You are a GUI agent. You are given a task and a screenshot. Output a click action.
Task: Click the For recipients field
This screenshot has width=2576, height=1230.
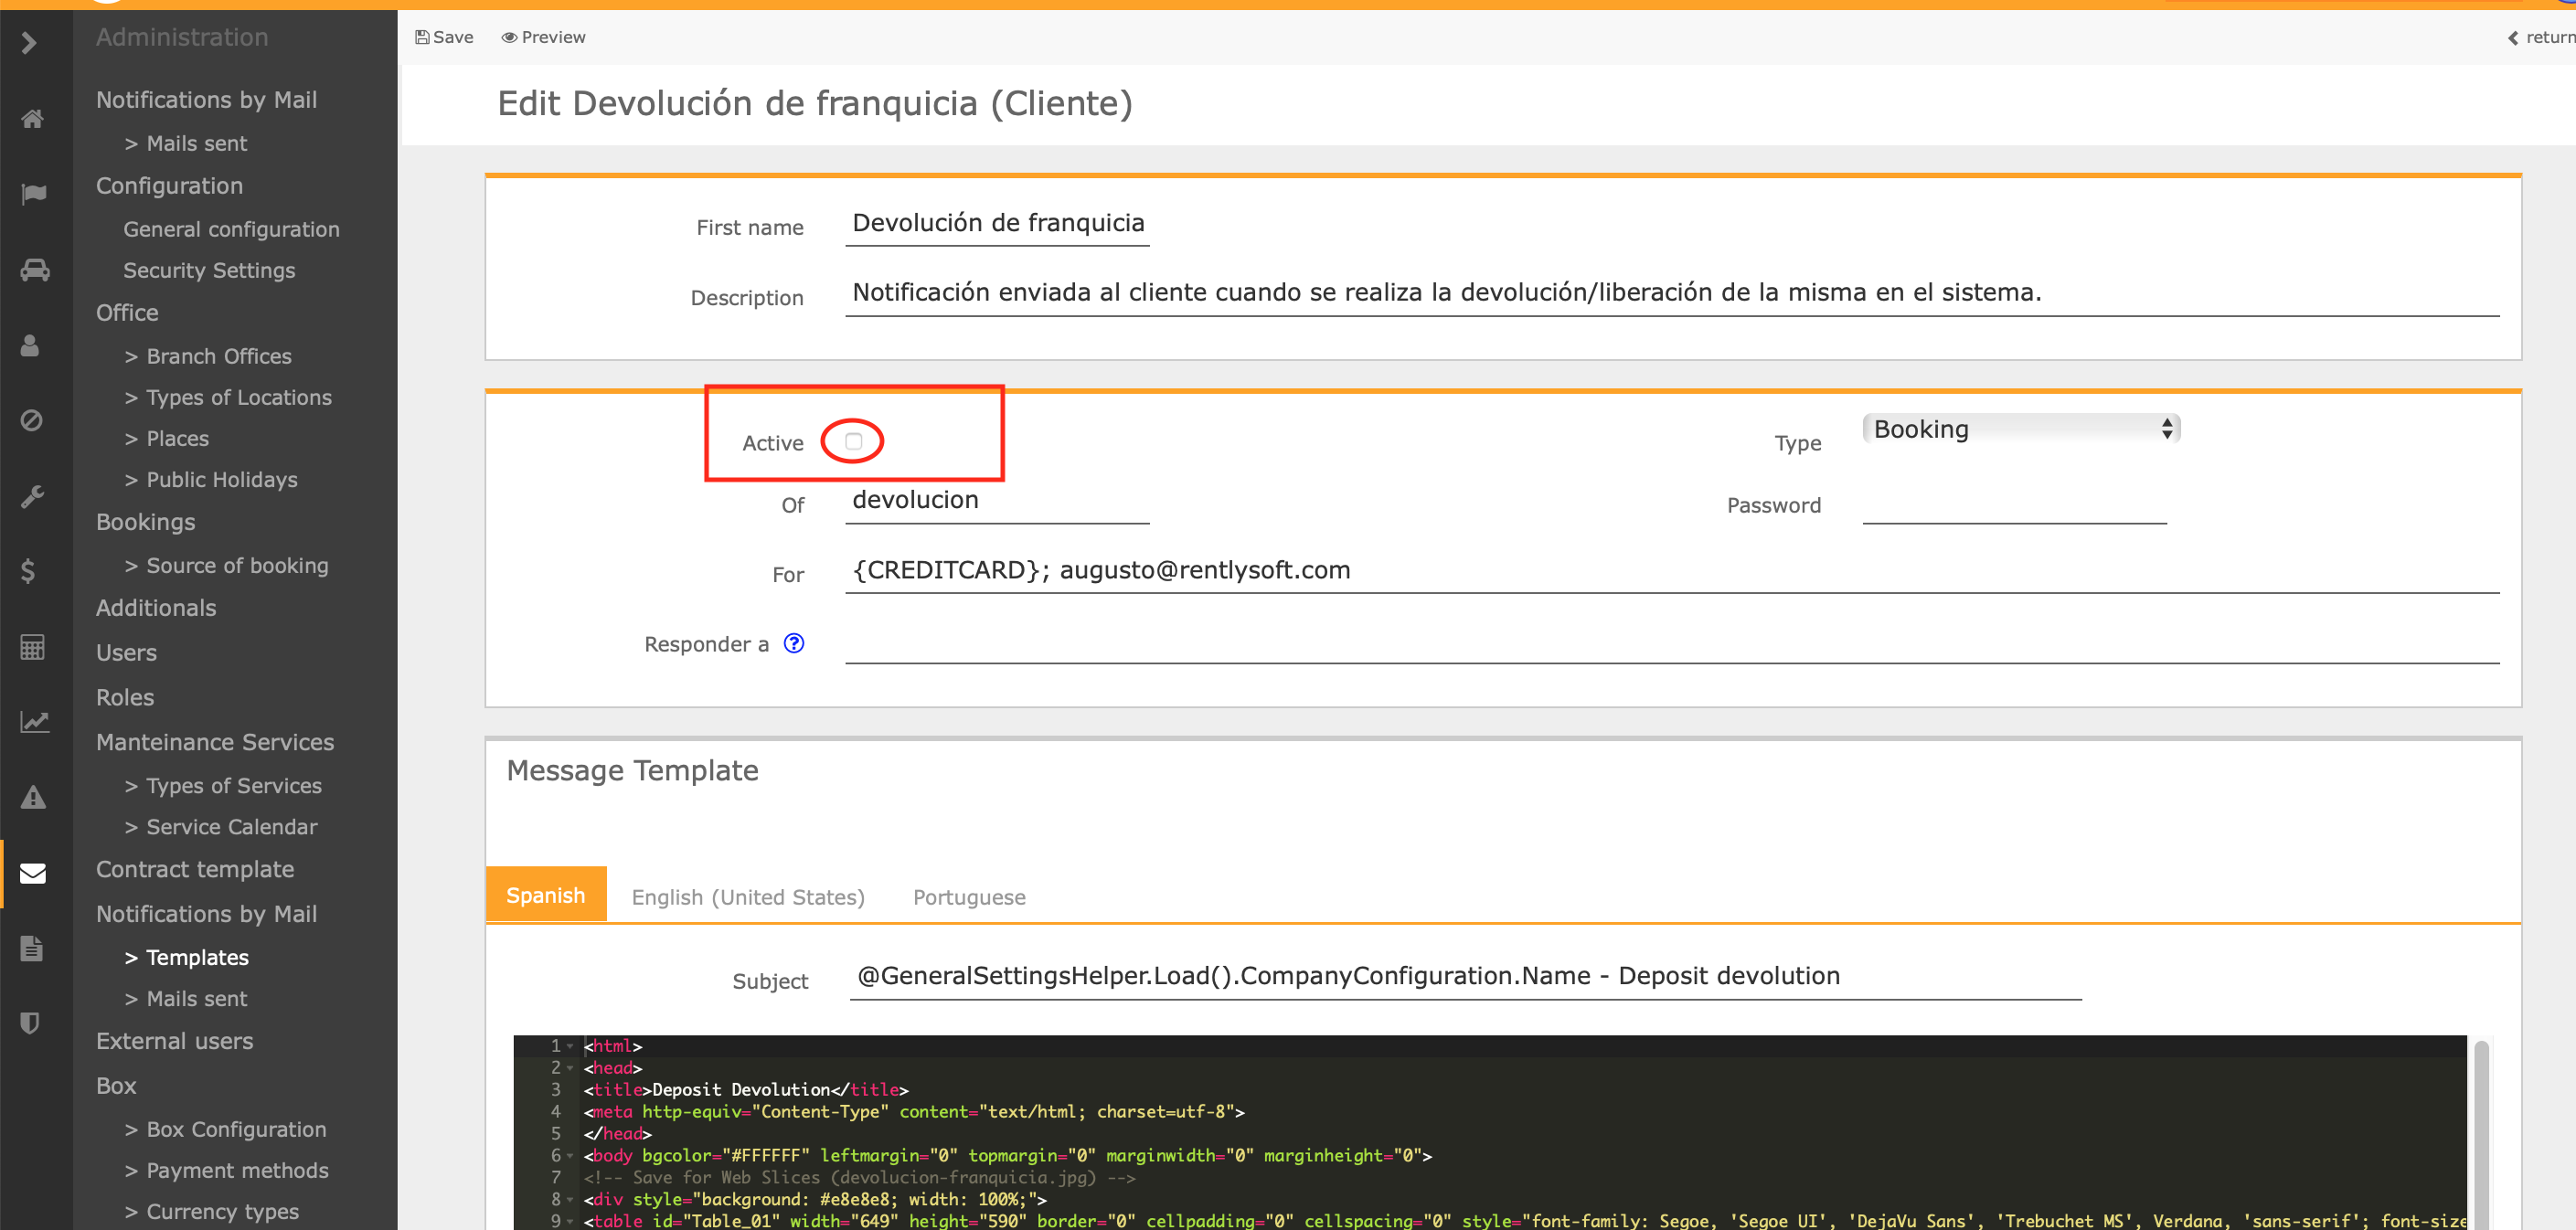tap(1672, 571)
